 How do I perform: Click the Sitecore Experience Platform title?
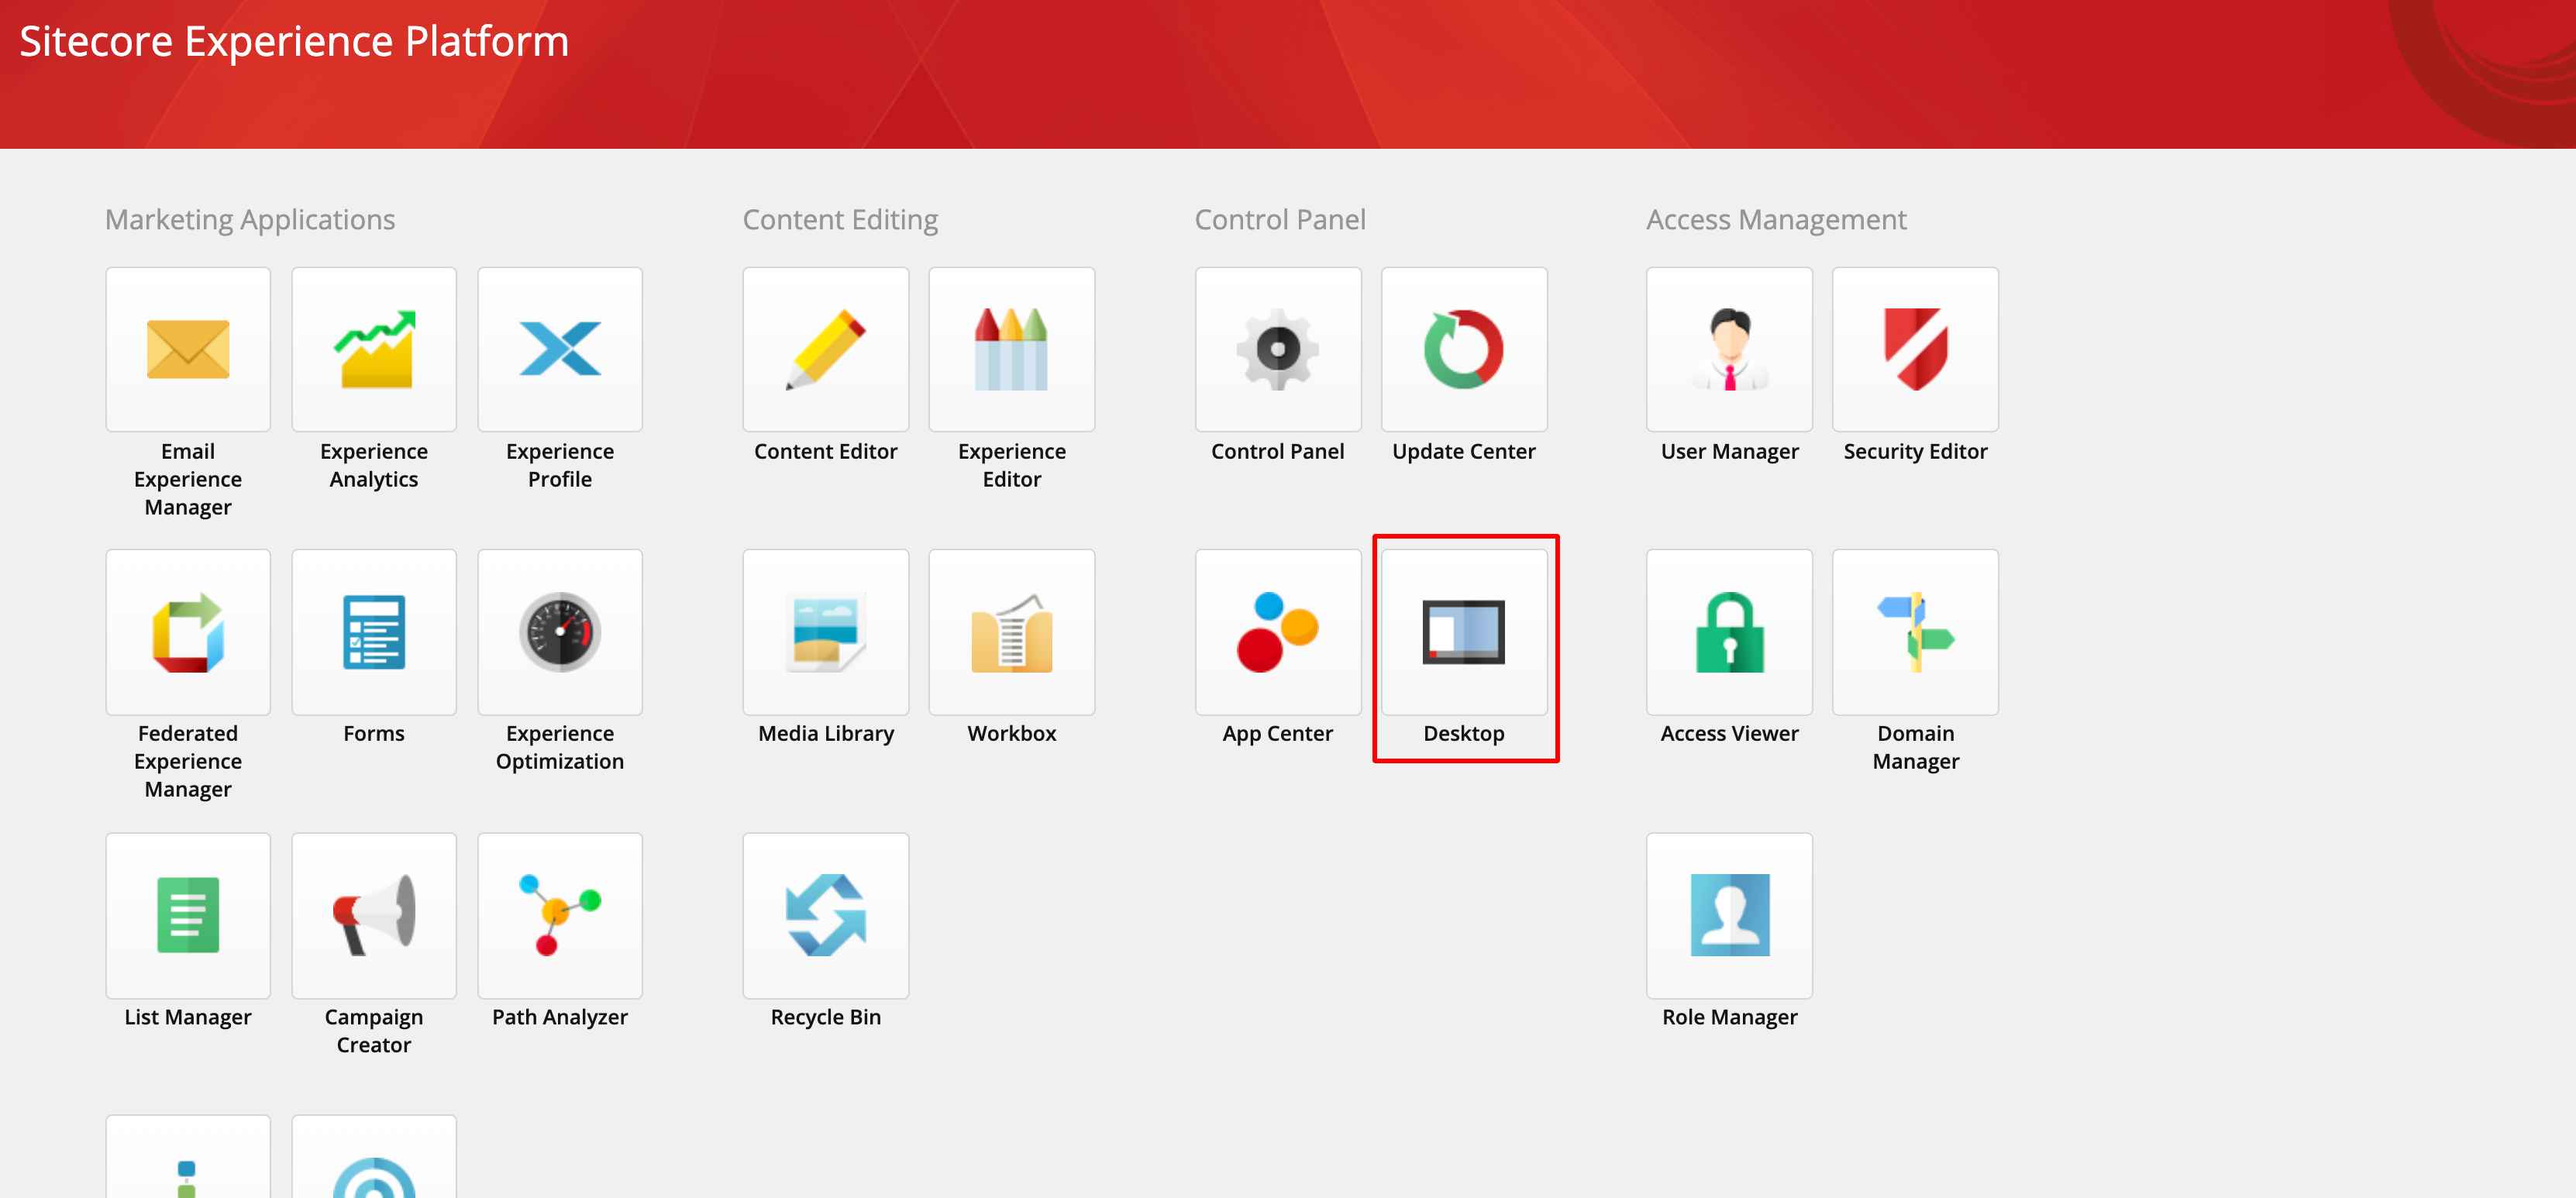point(294,41)
